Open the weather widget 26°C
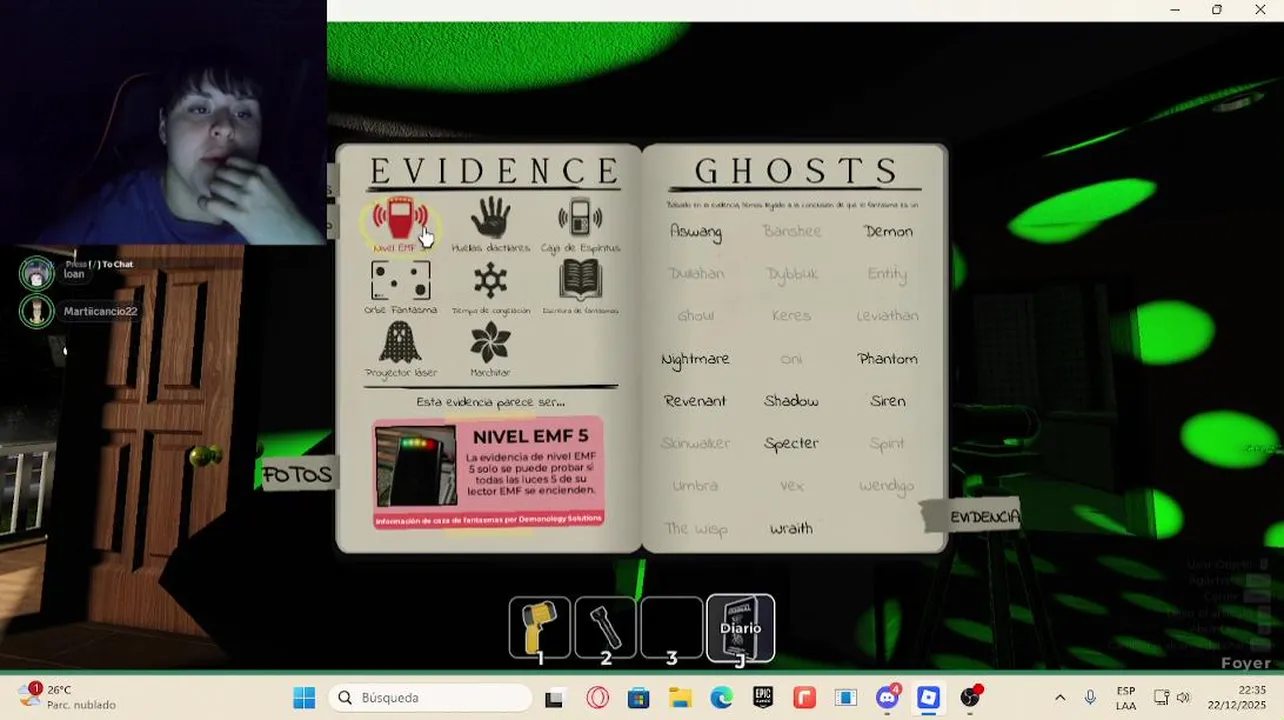 pyautogui.click(x=68, y=697)
